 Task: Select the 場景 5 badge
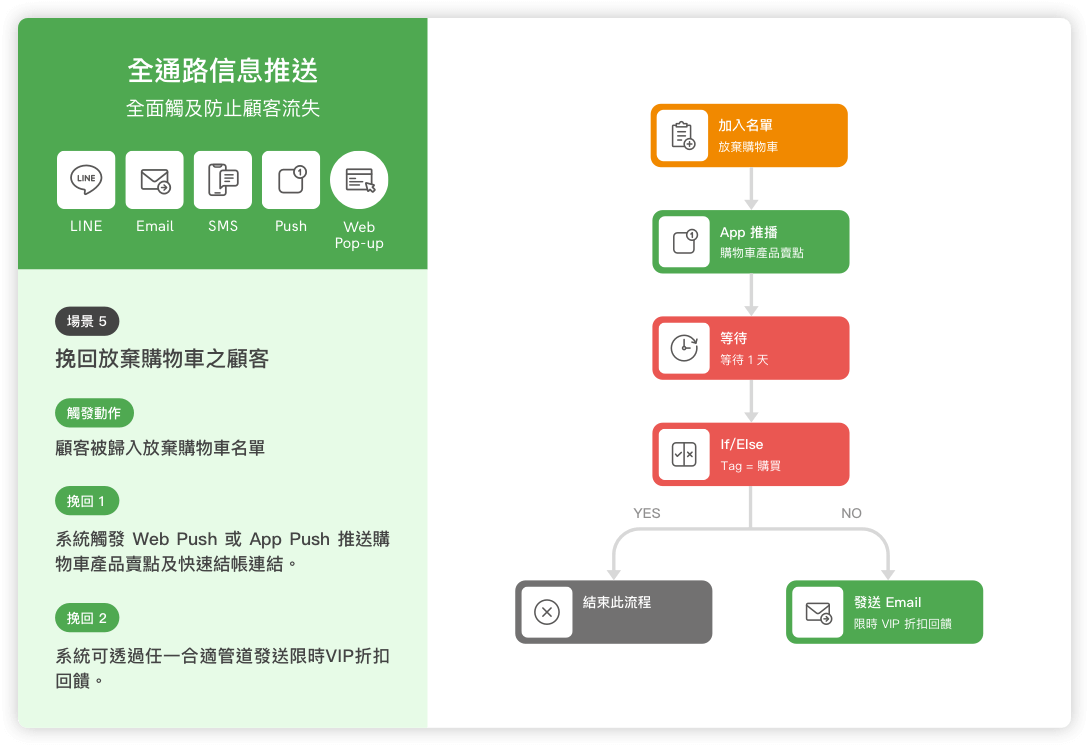(87, 321)
